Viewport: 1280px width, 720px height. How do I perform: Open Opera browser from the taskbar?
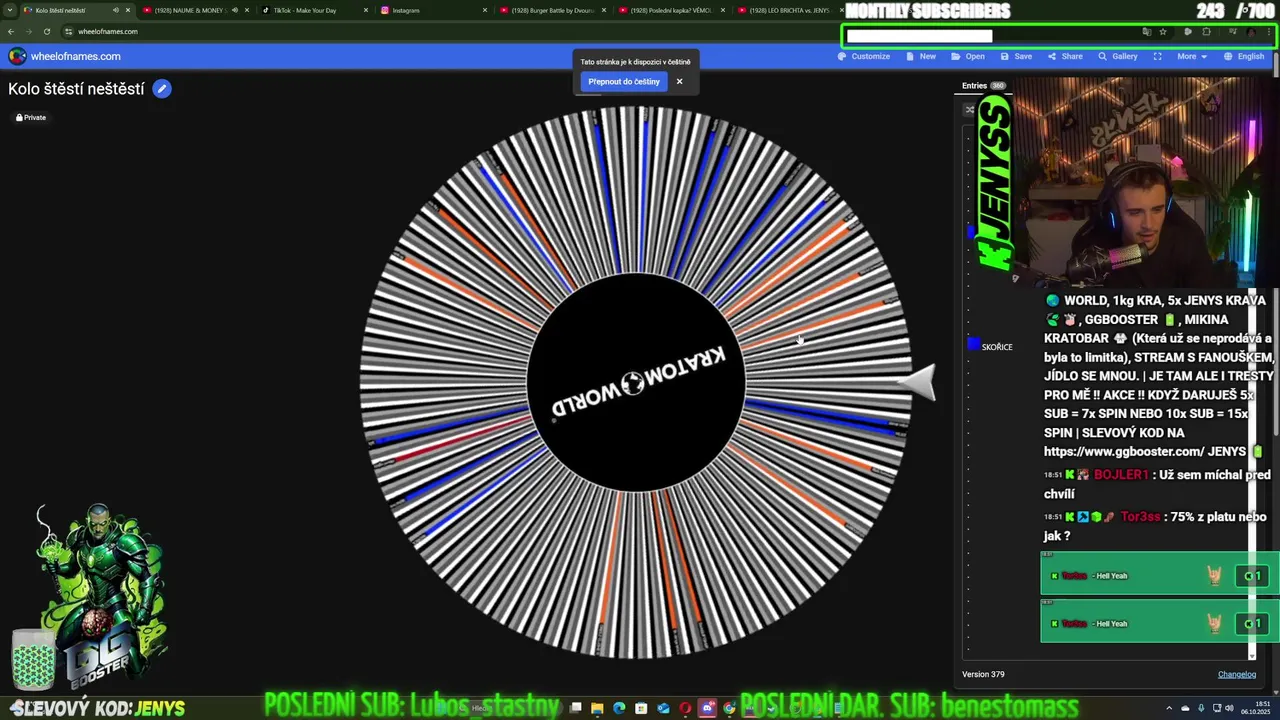tap(685, 708)
